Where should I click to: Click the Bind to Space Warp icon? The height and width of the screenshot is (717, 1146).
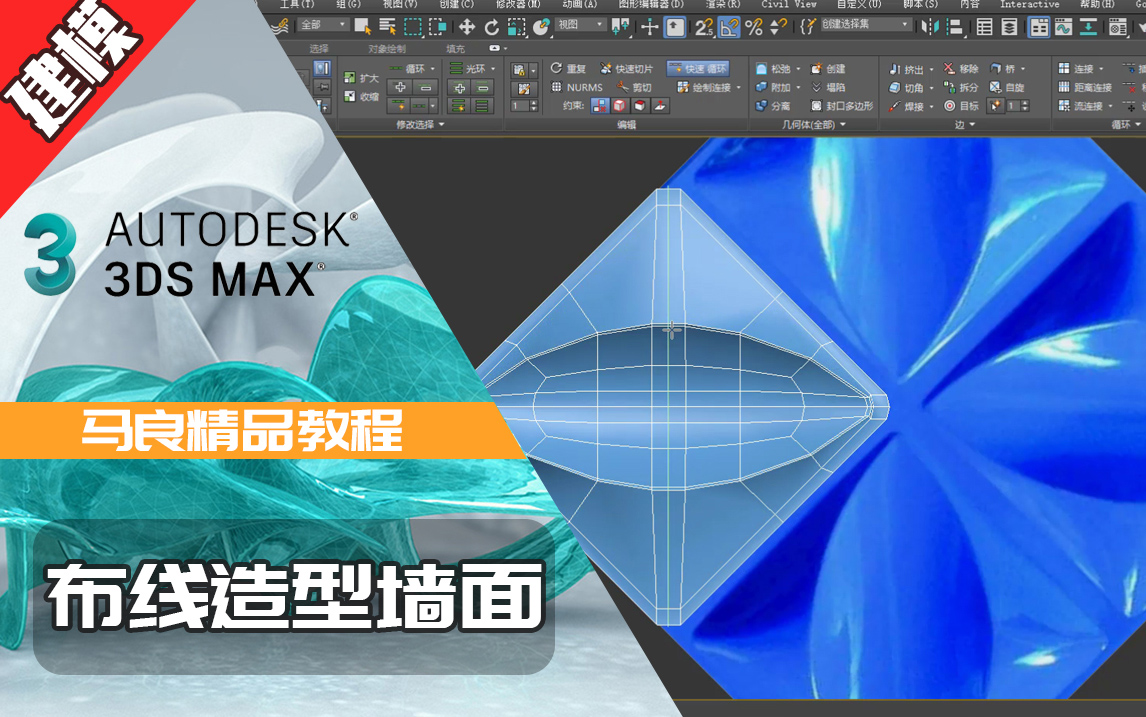pos(280,27)
